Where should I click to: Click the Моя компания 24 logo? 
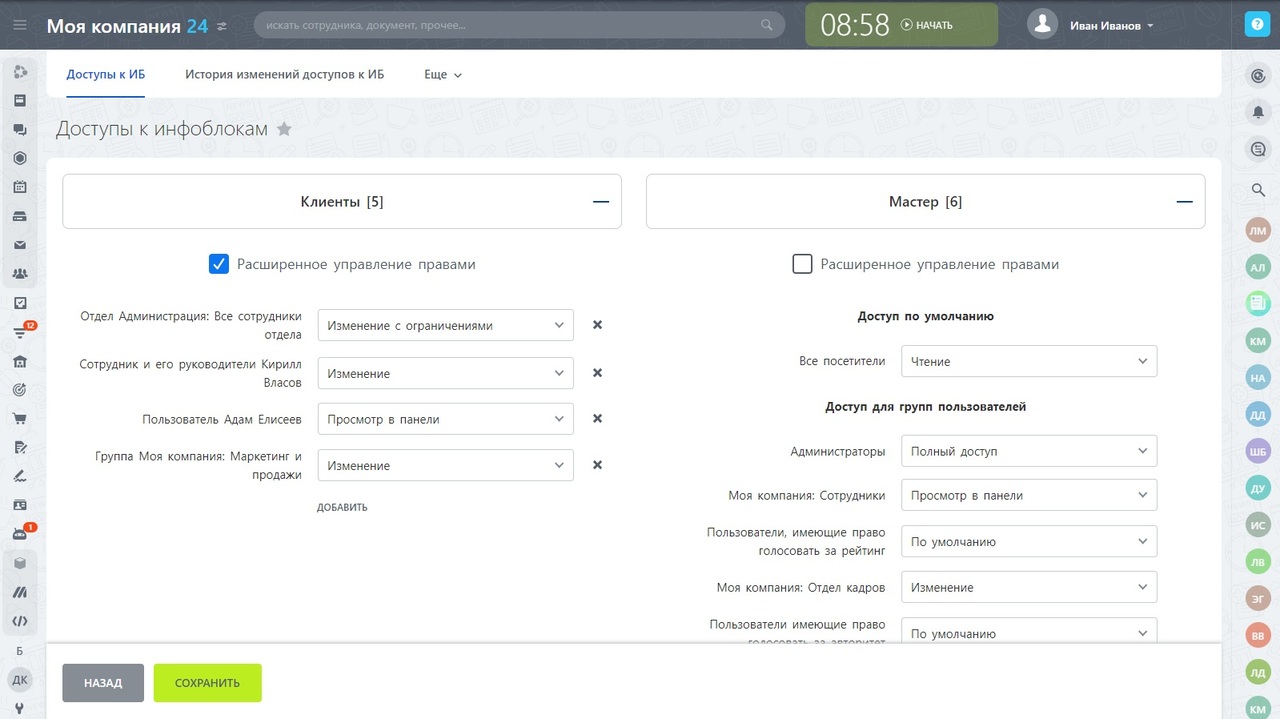click(127, 25)
